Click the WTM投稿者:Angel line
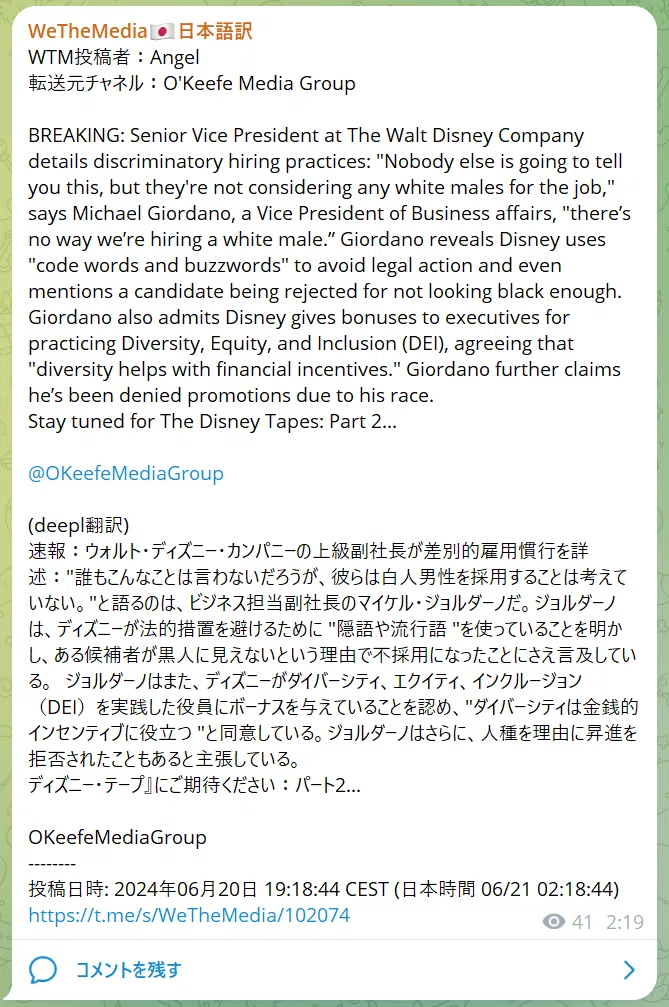This screenshot has width=669, height=1007. [x=114, y=57]
